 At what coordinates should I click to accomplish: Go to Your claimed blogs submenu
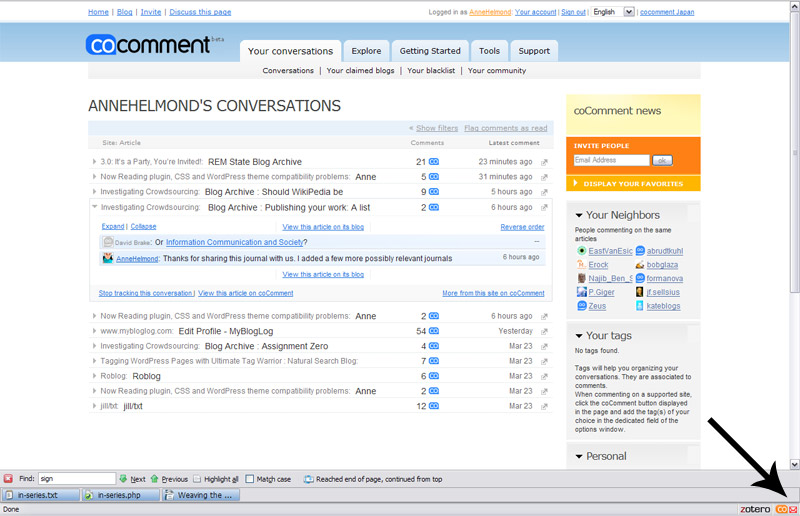click(360, 71)
